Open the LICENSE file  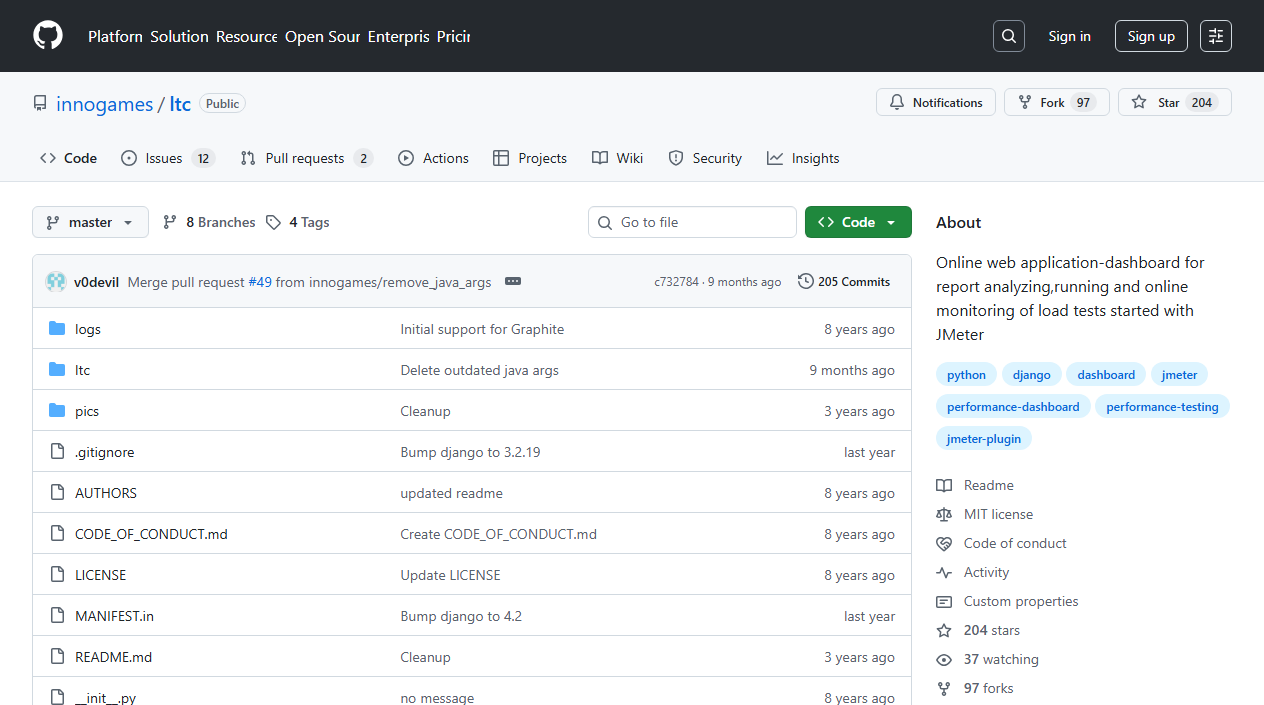point(101,575)
